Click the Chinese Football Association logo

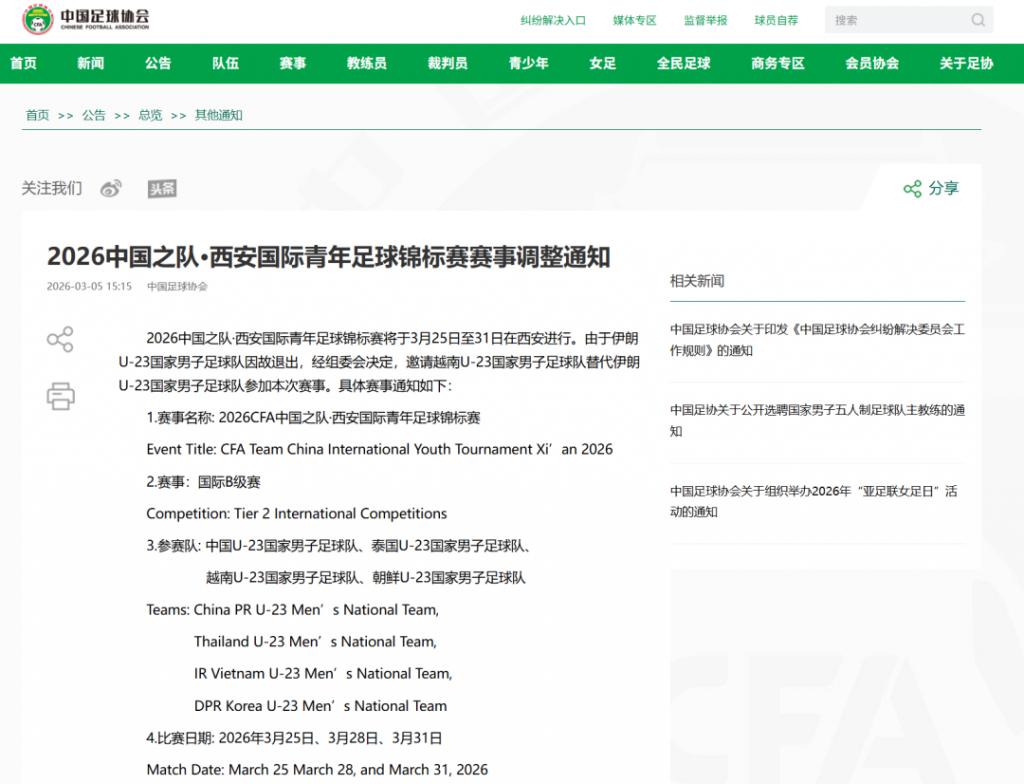click(x=86, y=20)
